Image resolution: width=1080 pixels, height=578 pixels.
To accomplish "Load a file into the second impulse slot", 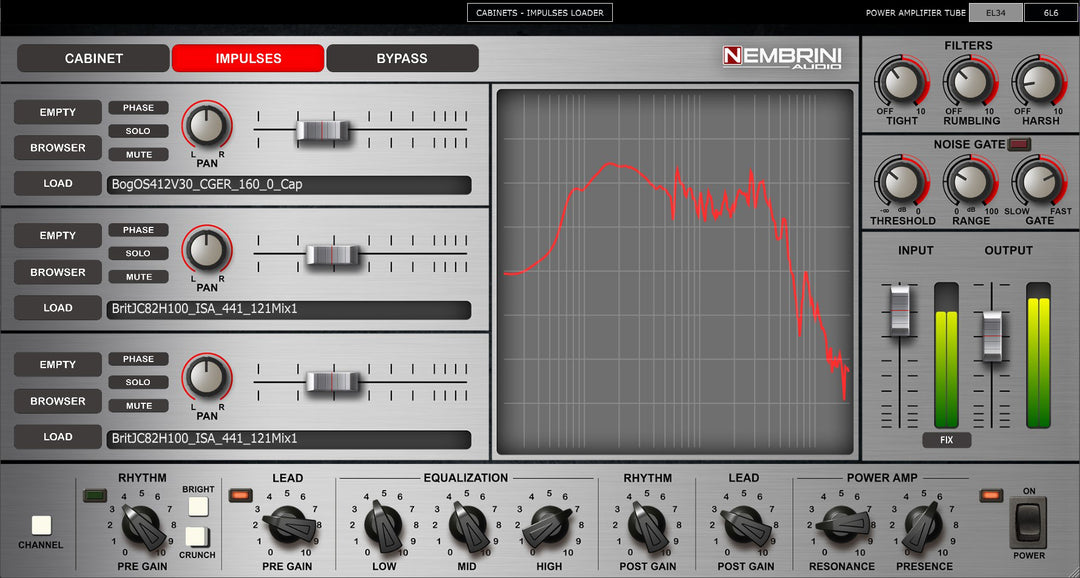I will click(58, 308).
